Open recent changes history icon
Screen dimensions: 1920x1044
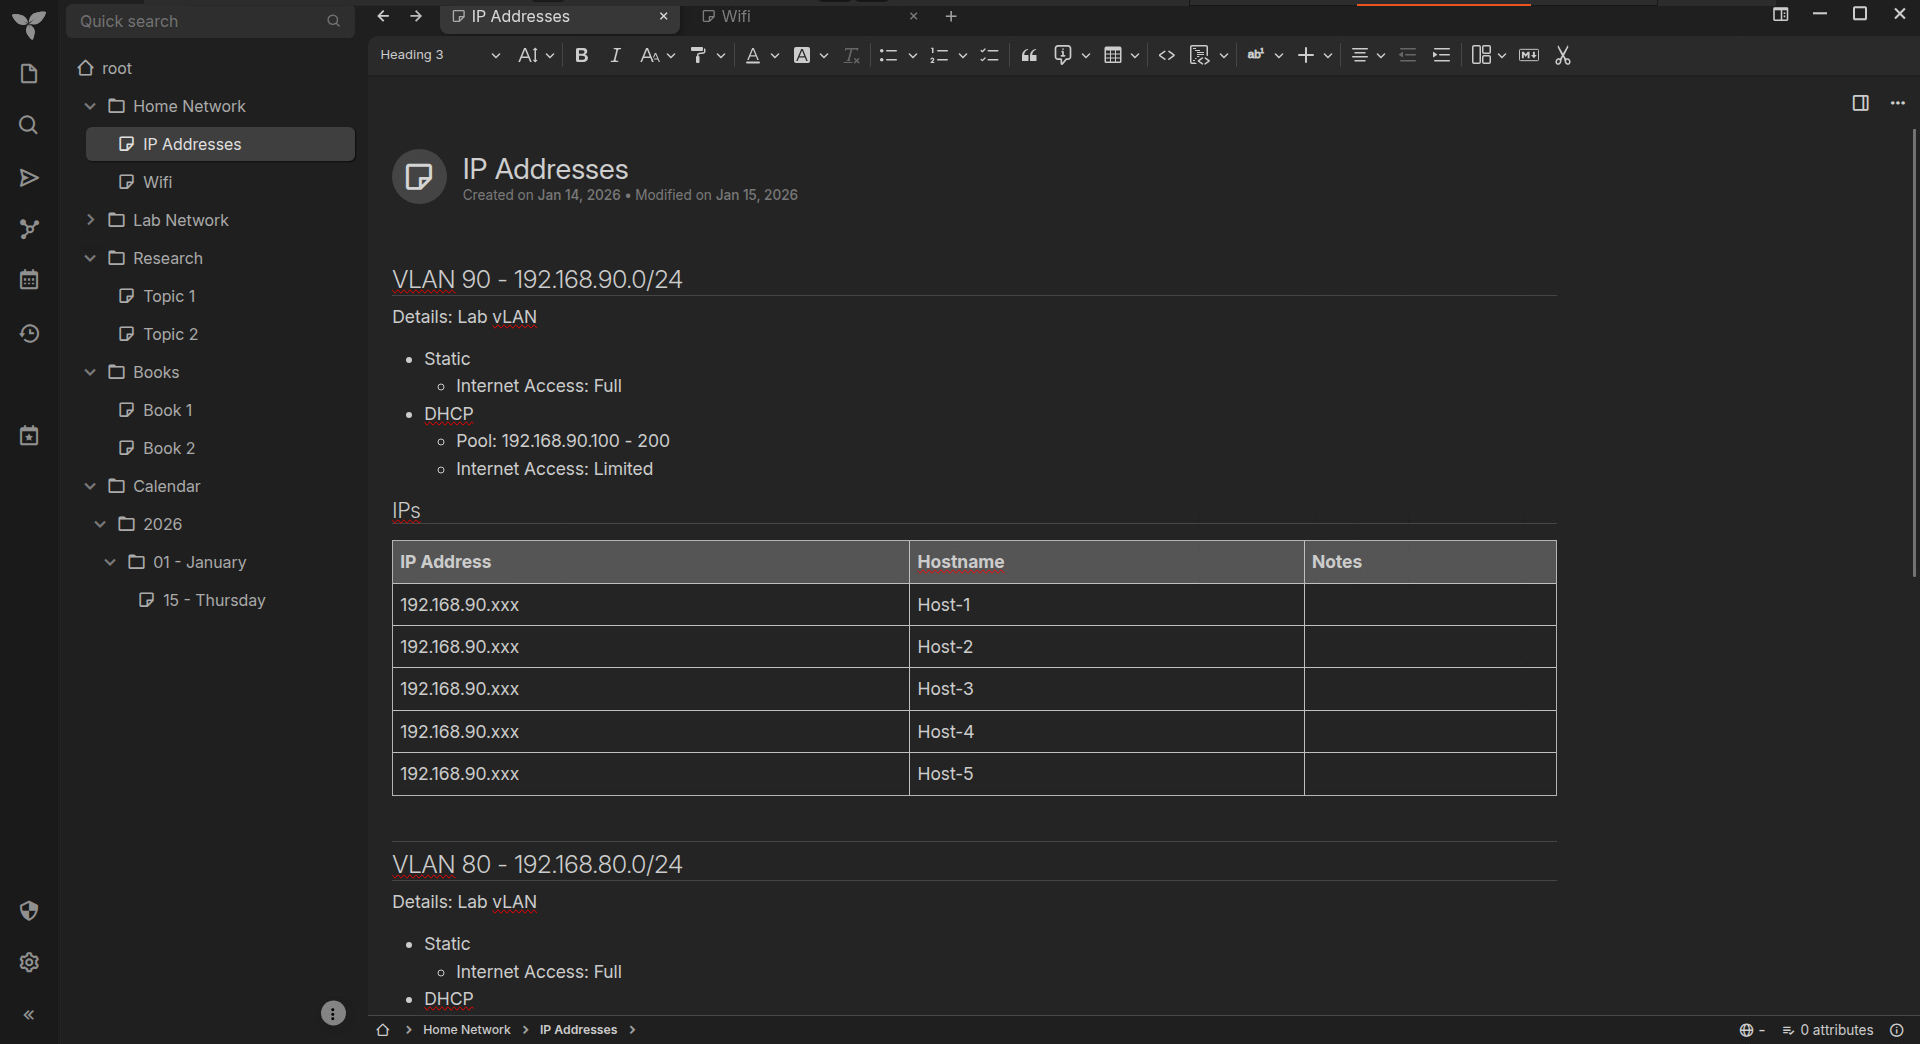[29, 333]
